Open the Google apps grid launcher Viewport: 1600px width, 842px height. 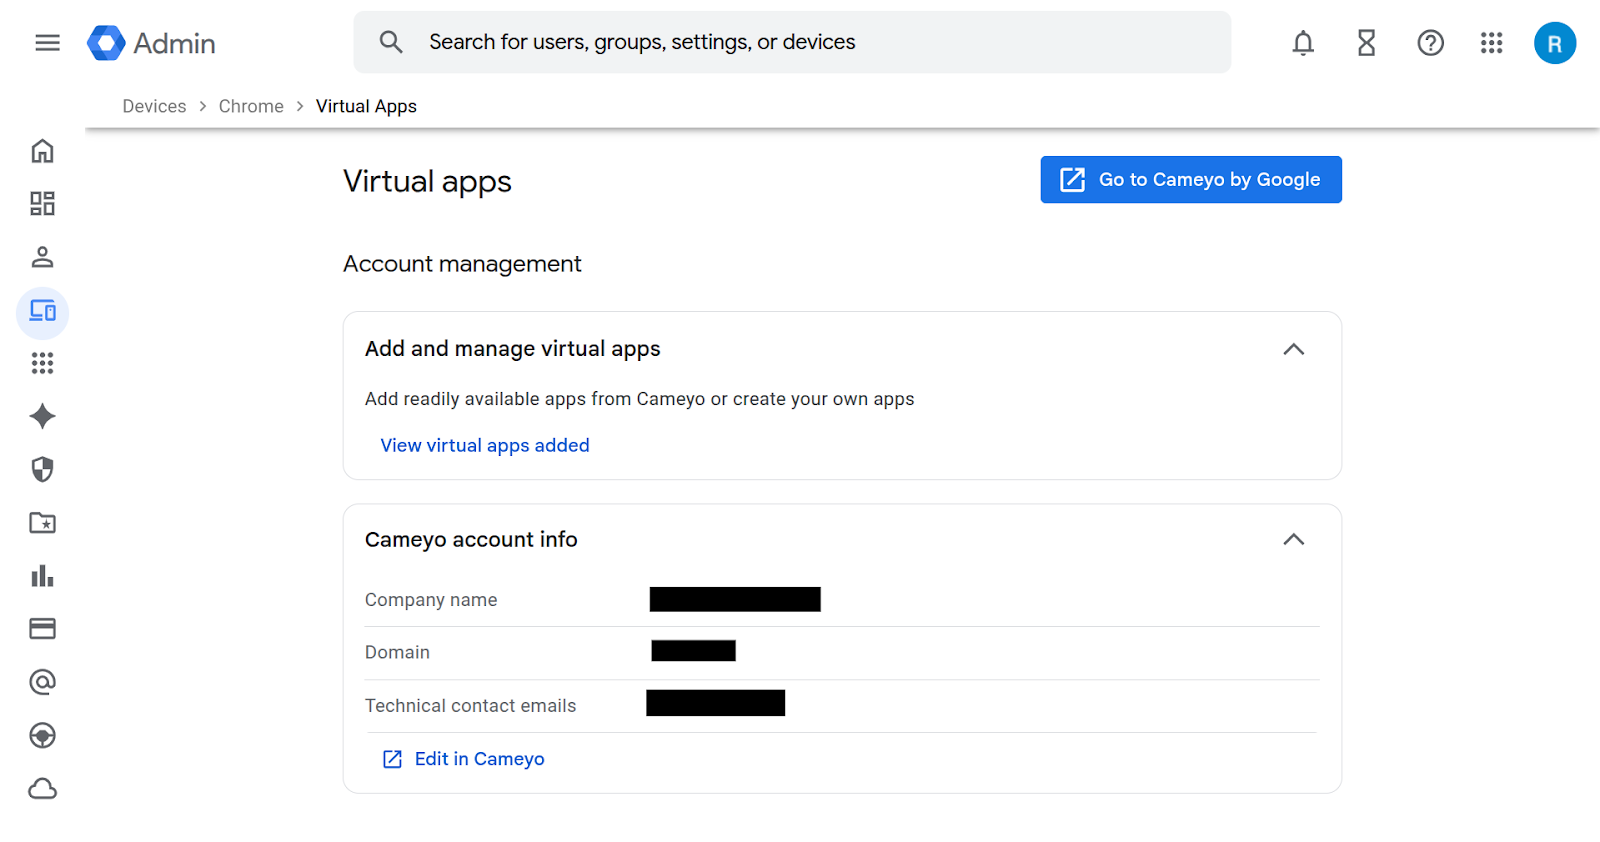point(1491,43)
